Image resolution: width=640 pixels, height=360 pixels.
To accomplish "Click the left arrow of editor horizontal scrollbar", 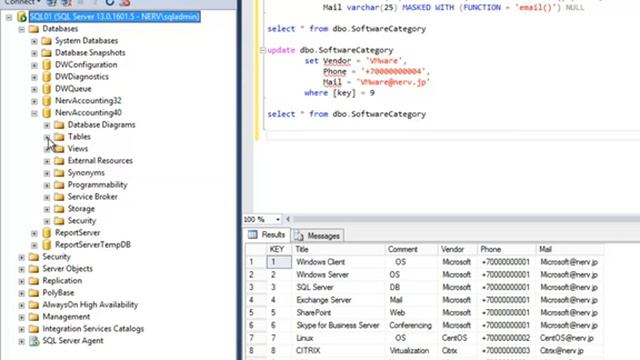I will 288,219.
